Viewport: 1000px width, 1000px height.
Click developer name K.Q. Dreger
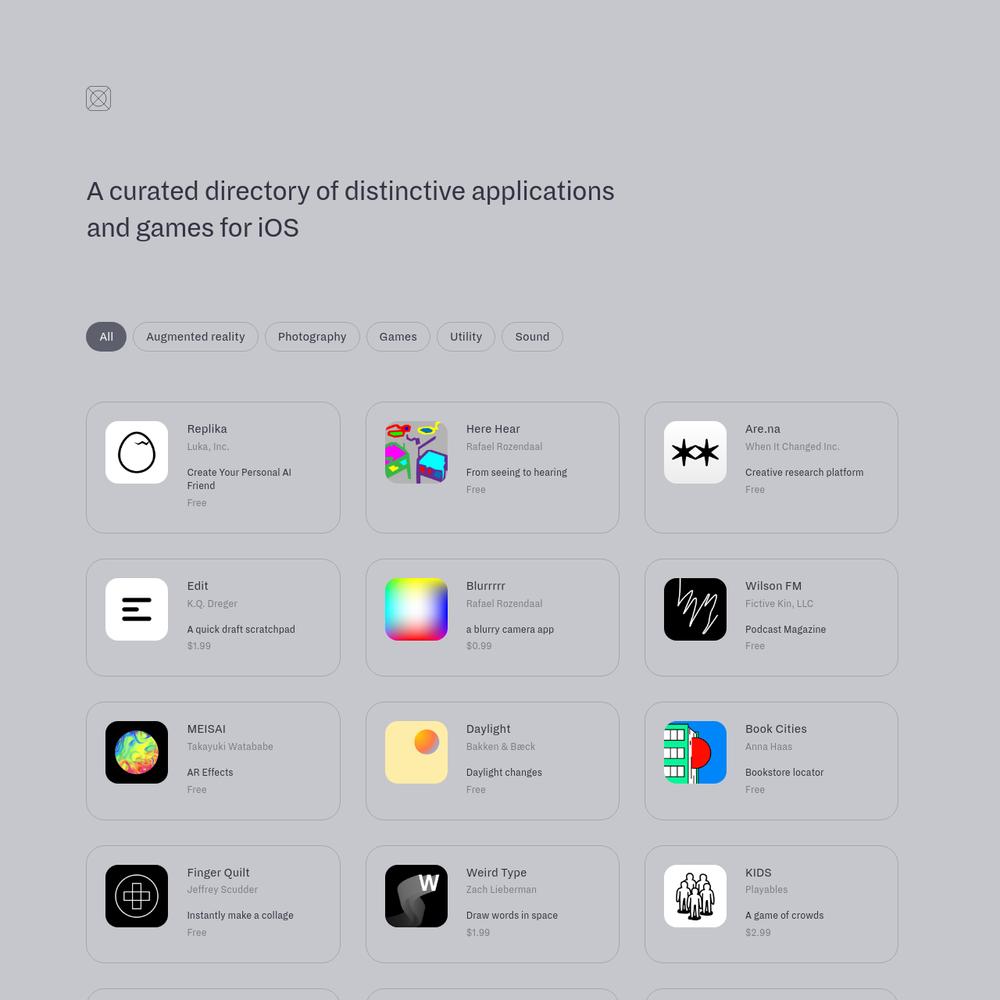(x=212, y=603)
